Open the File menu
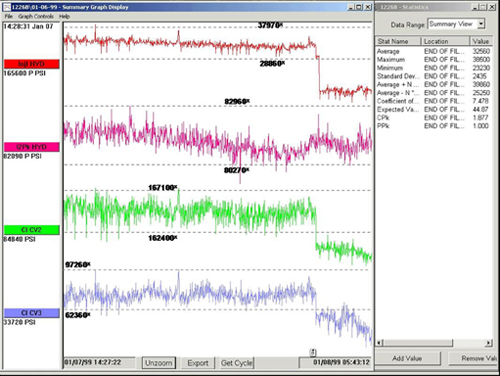500x376 pixels. (8, 16)
